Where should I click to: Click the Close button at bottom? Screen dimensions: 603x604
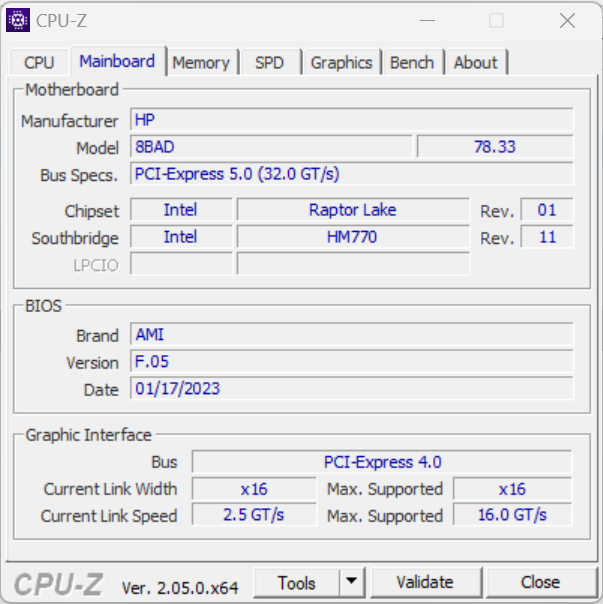tap(540, 582)
